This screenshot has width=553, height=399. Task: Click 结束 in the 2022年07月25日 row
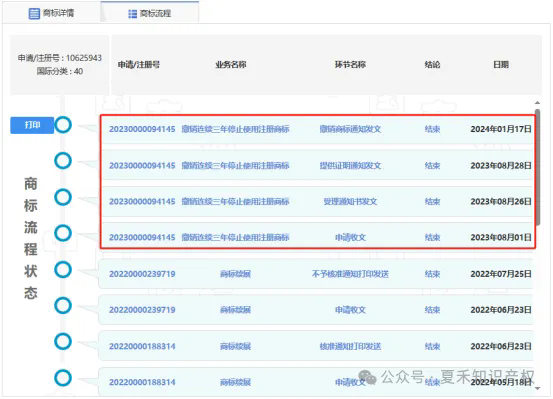pos(432,274)
